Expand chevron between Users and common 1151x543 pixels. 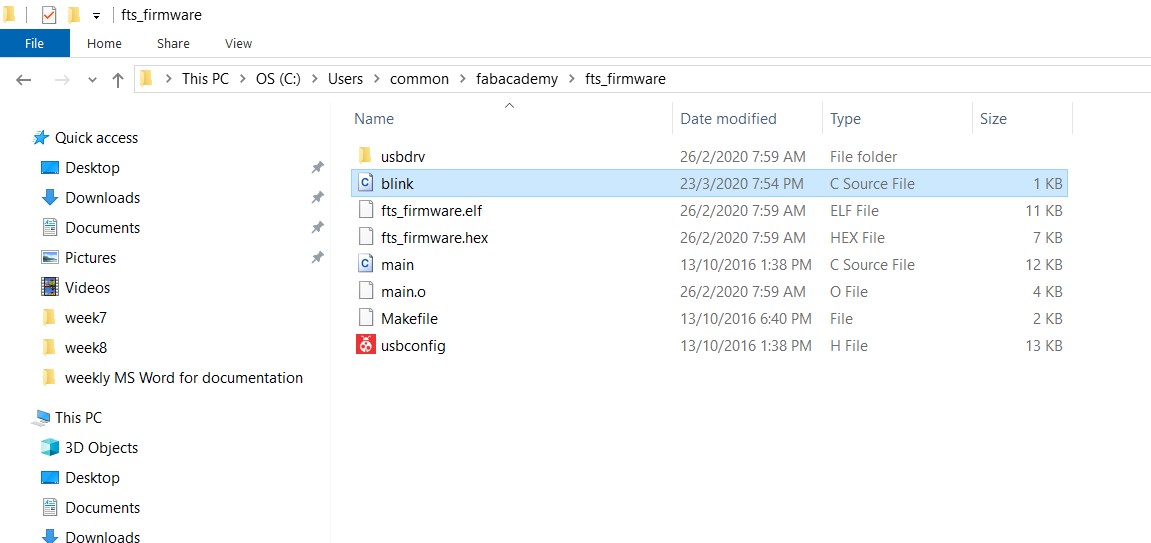pyautogui.click(x=377, y=79)
